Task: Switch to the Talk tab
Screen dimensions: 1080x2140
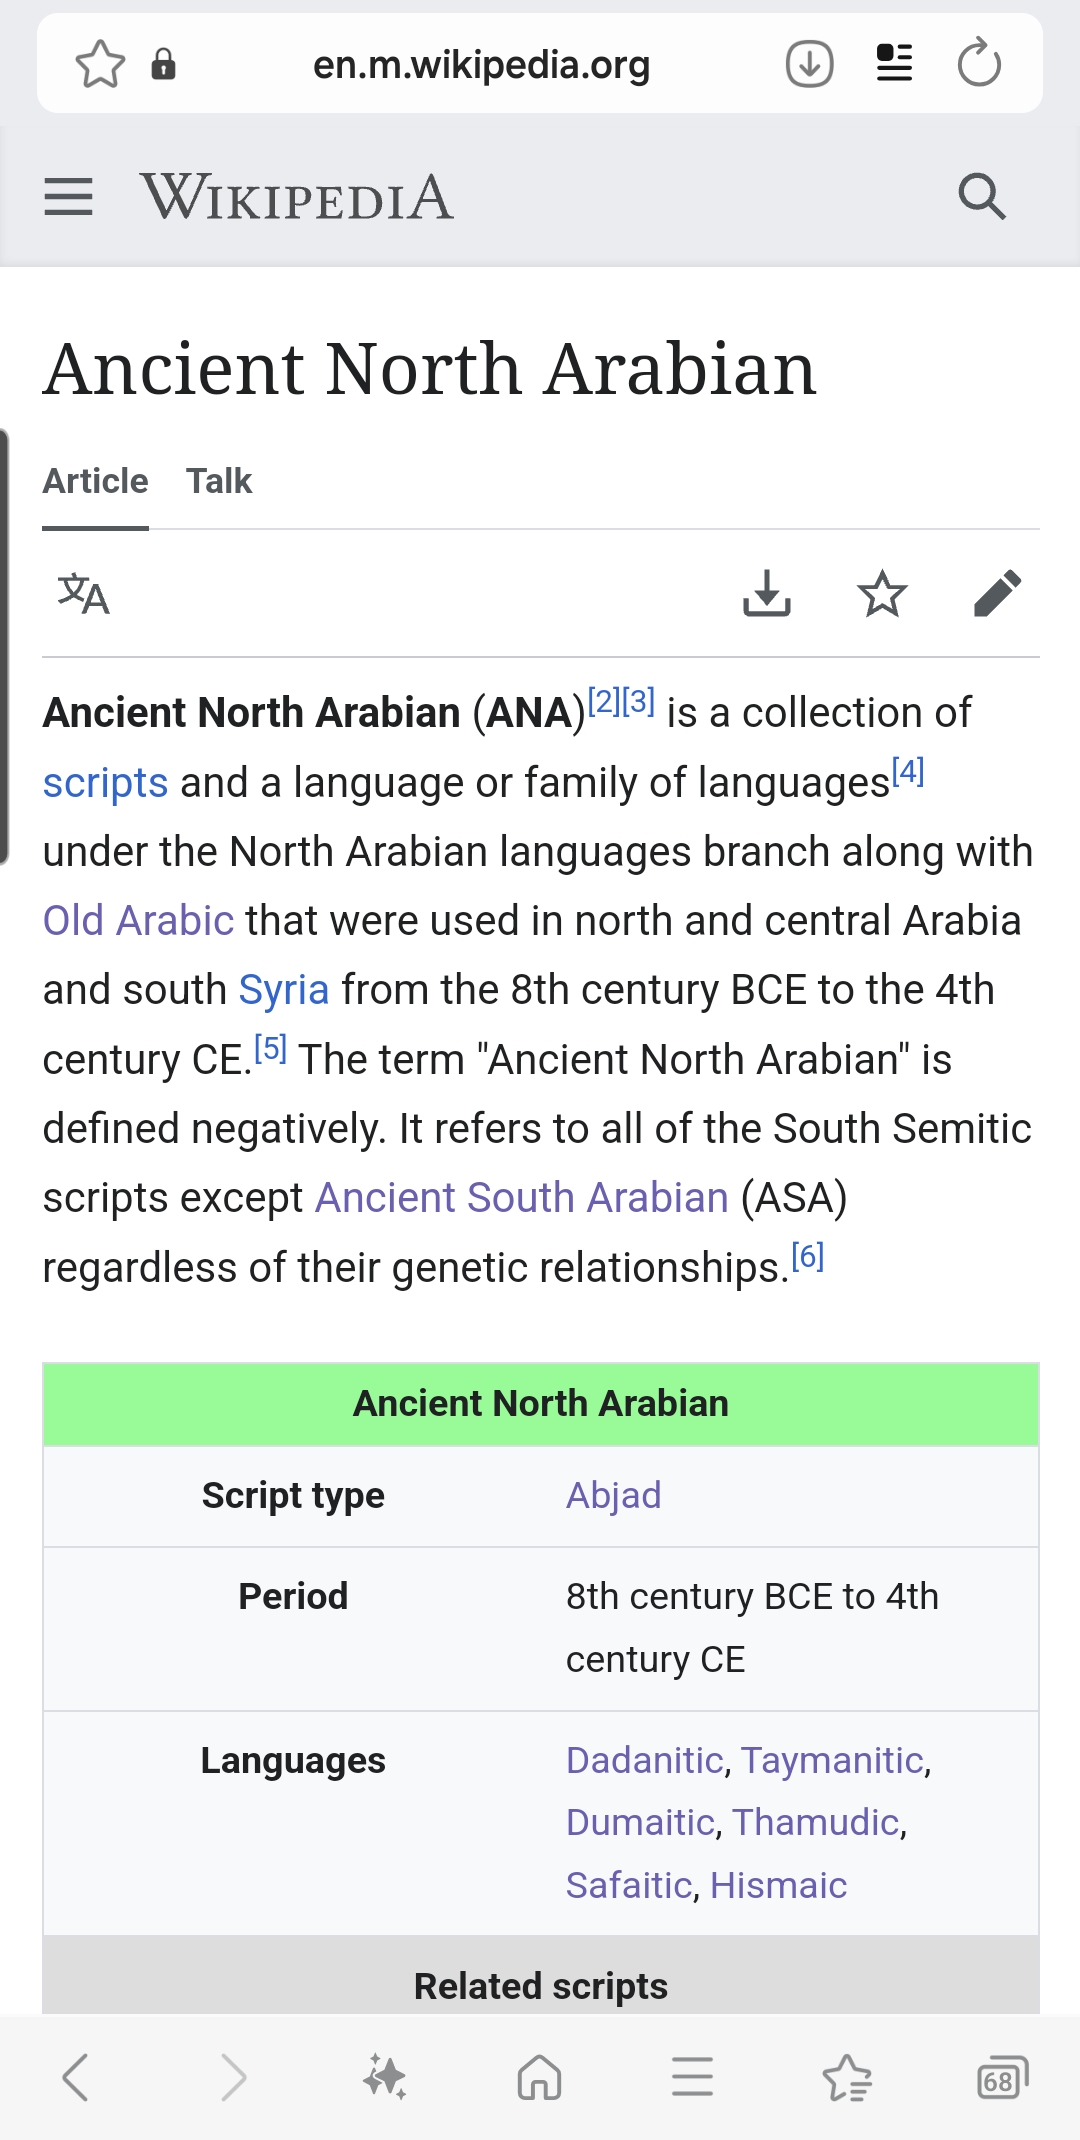Action: coord(219,482)
